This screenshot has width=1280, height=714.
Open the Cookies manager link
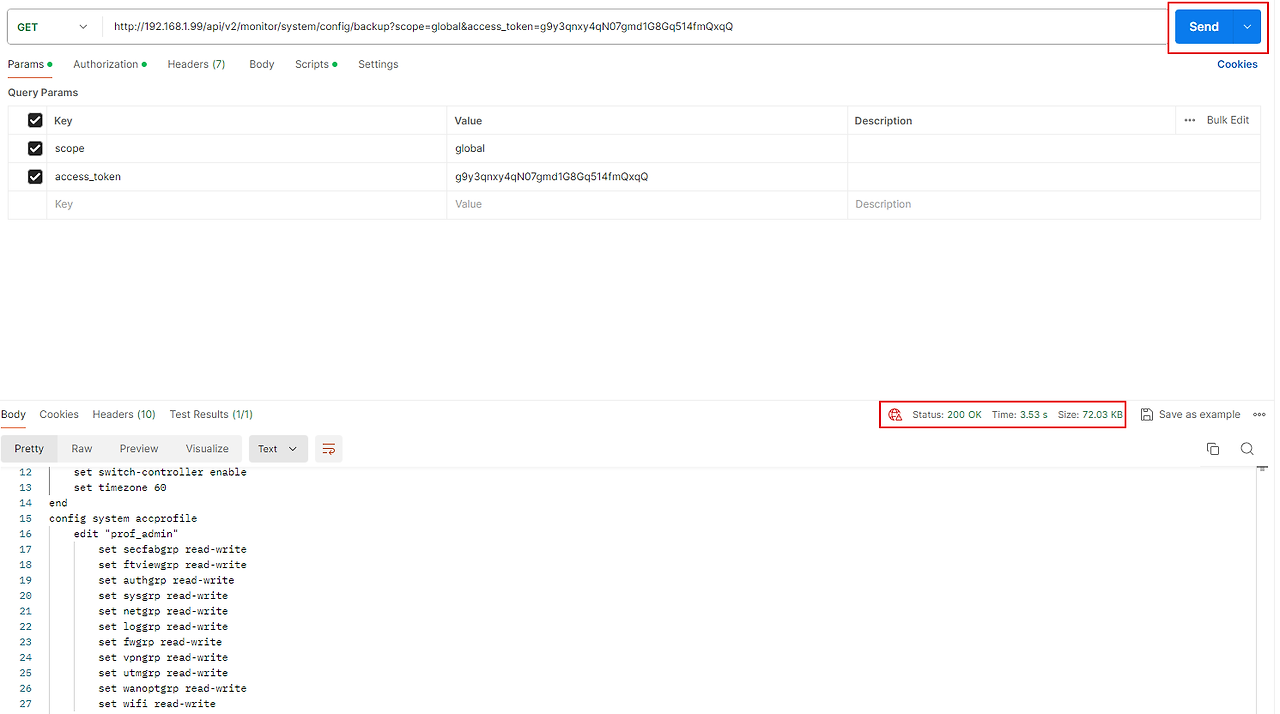[x=1237, y=64]
